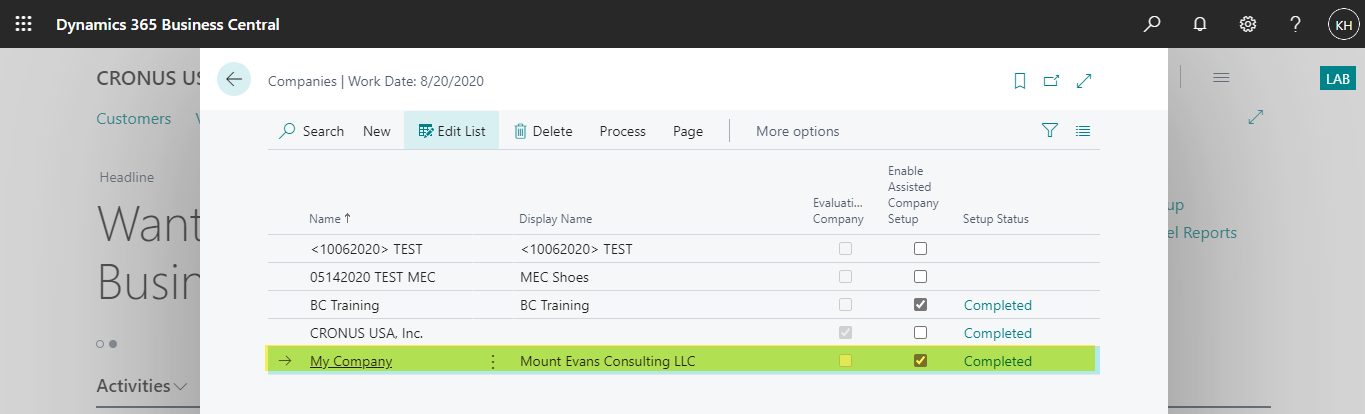Switch list layout view icon
Image resolution: width=1365 pixels, height=414 pixels.
1083,131
